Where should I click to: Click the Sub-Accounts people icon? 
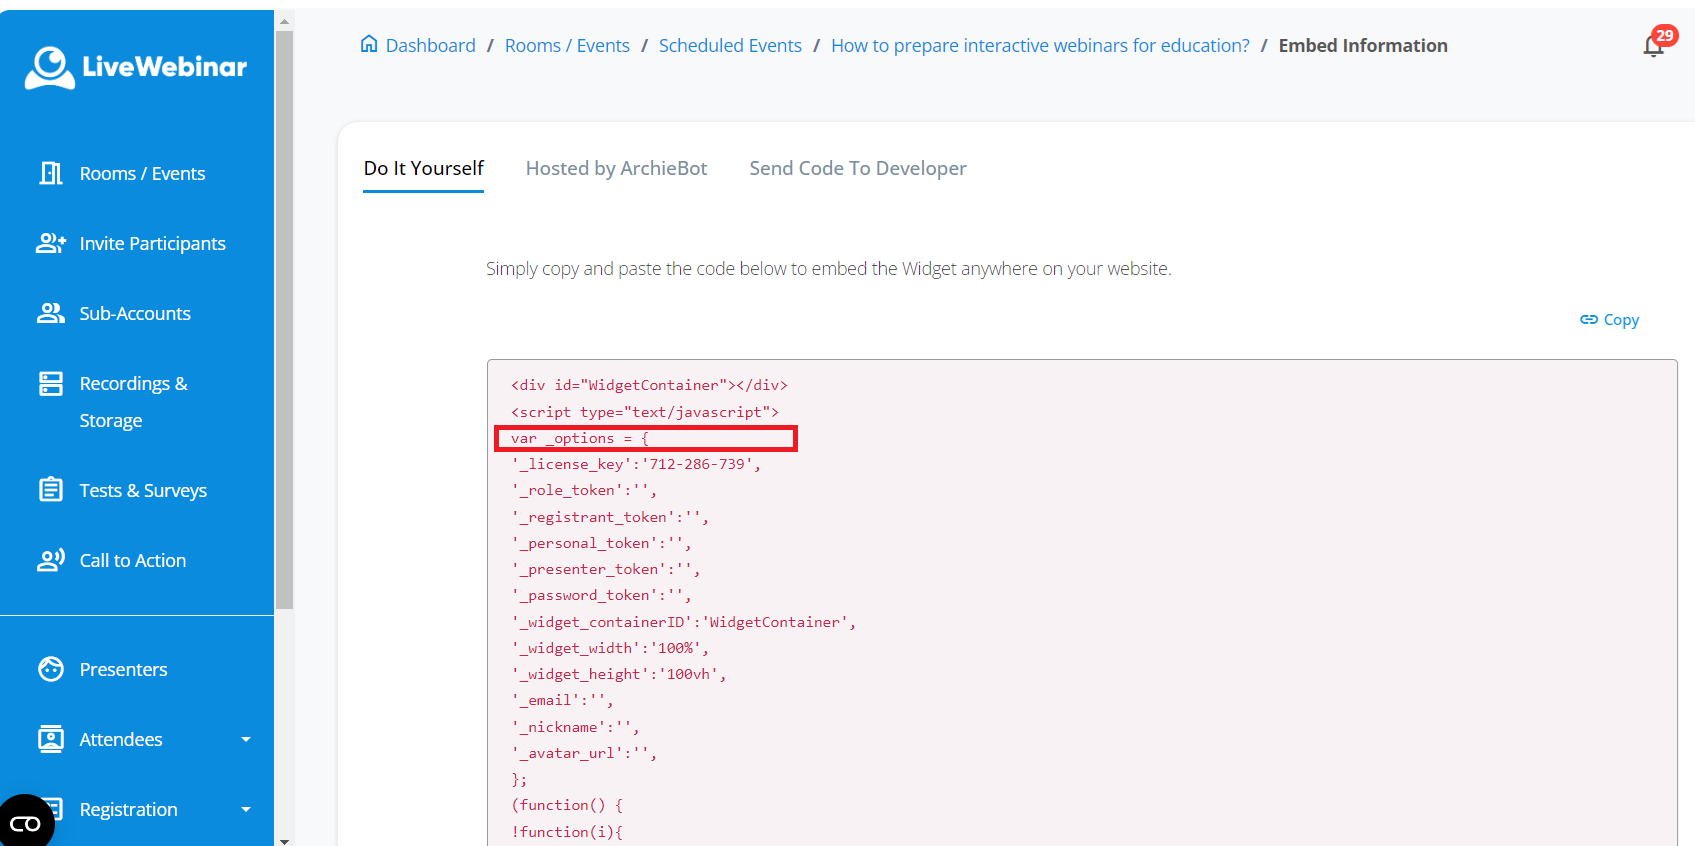coord(51,313)
